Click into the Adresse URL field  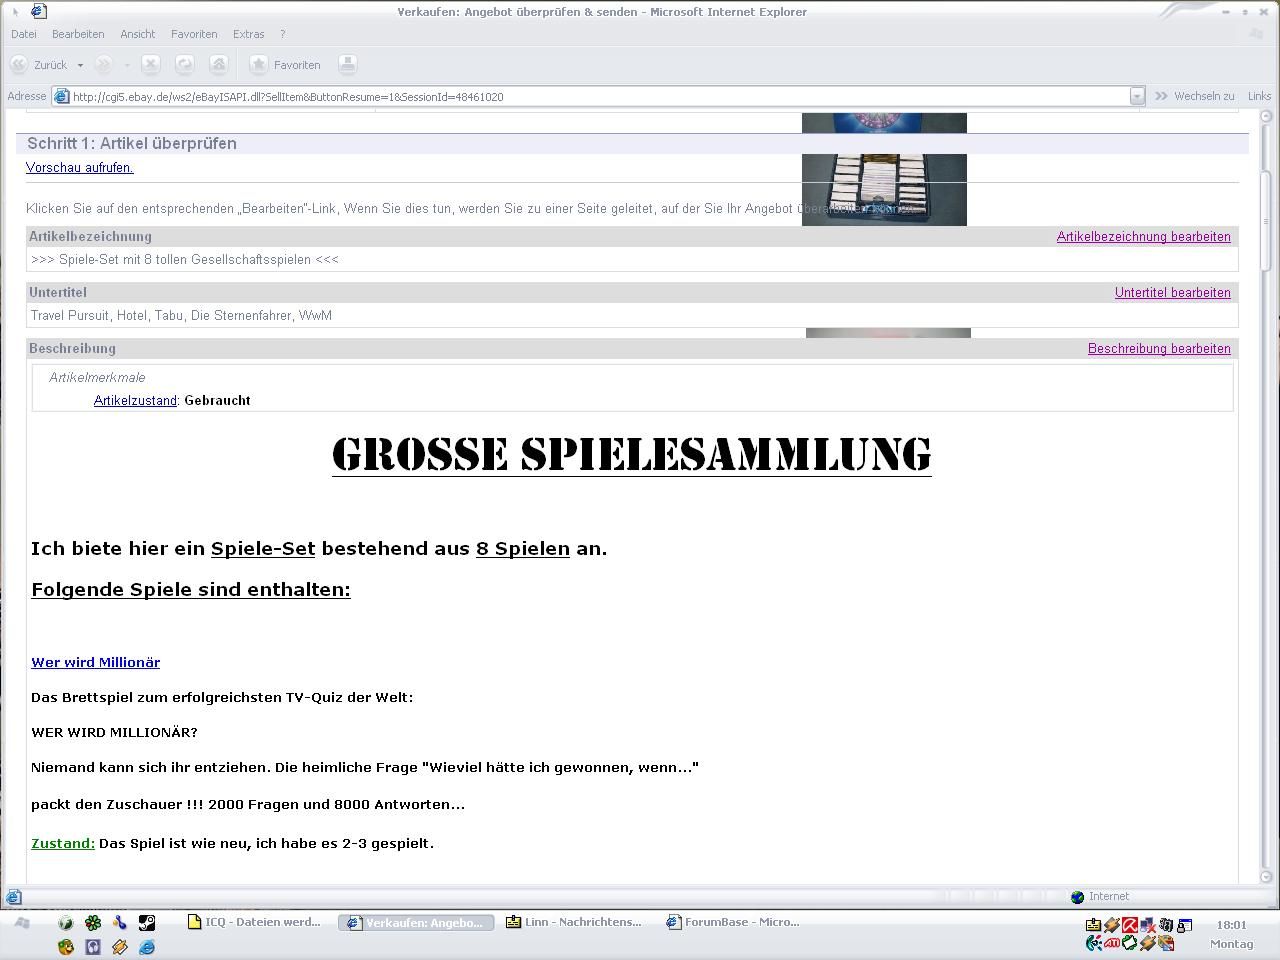coord(599,97)
